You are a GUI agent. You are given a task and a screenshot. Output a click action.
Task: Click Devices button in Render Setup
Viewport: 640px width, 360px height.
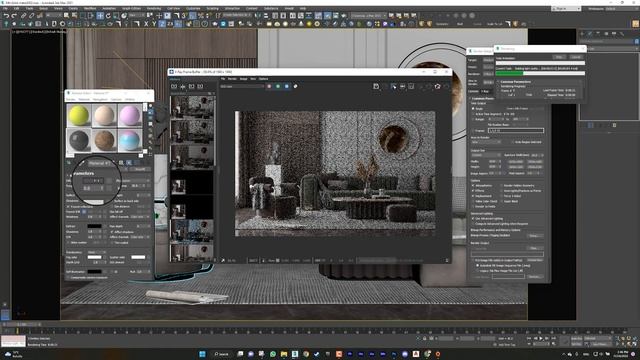[x=534, y=277]
